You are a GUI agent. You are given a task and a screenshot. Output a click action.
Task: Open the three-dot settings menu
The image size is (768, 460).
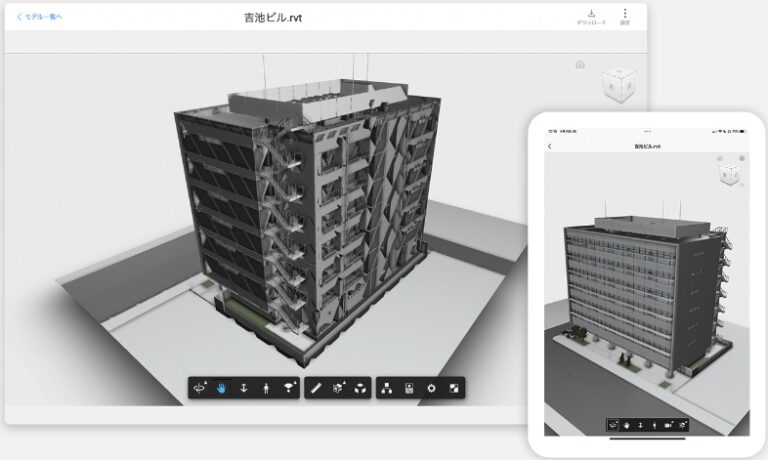click(625, 17)
